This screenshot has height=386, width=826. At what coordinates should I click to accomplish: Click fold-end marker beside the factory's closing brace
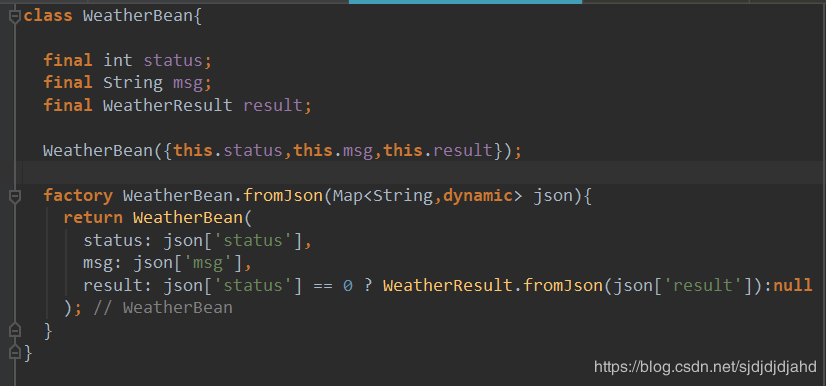(15, 330)
